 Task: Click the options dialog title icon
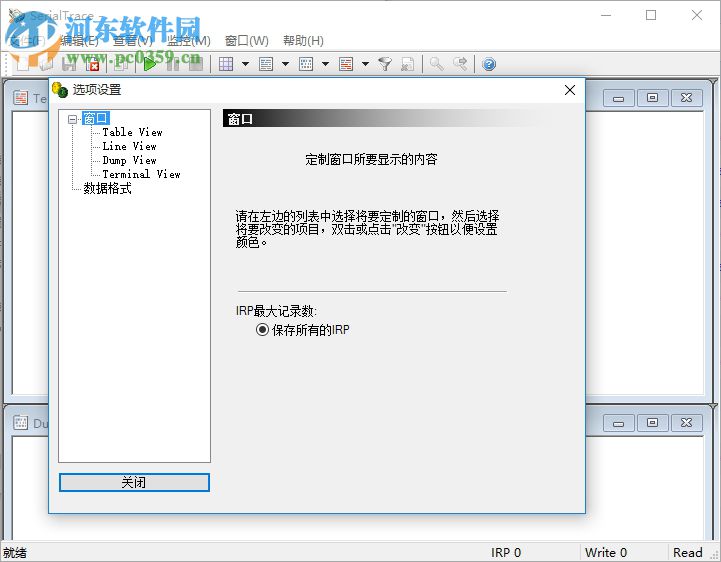tap(60, 89)
